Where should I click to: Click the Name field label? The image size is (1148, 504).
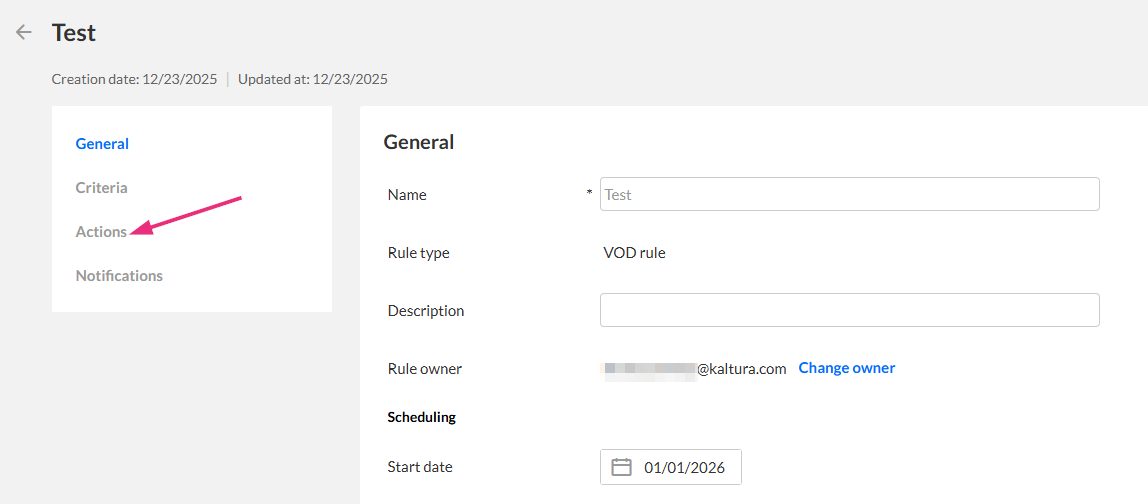pos(407,195)
